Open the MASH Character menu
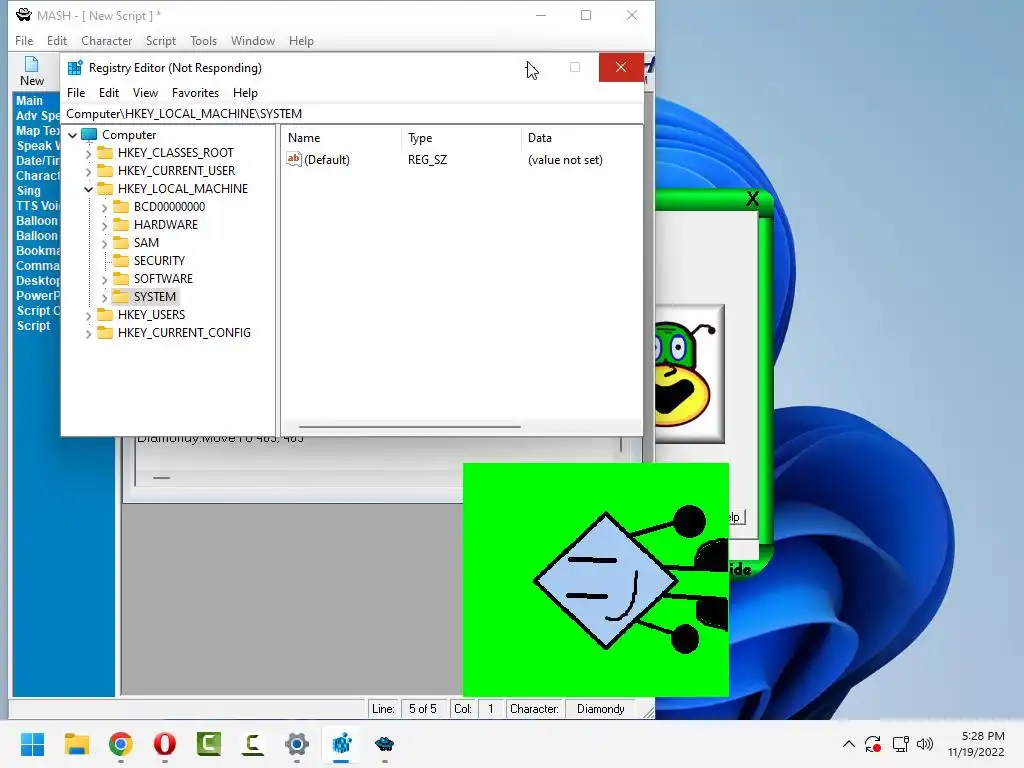 click(106, 40)
